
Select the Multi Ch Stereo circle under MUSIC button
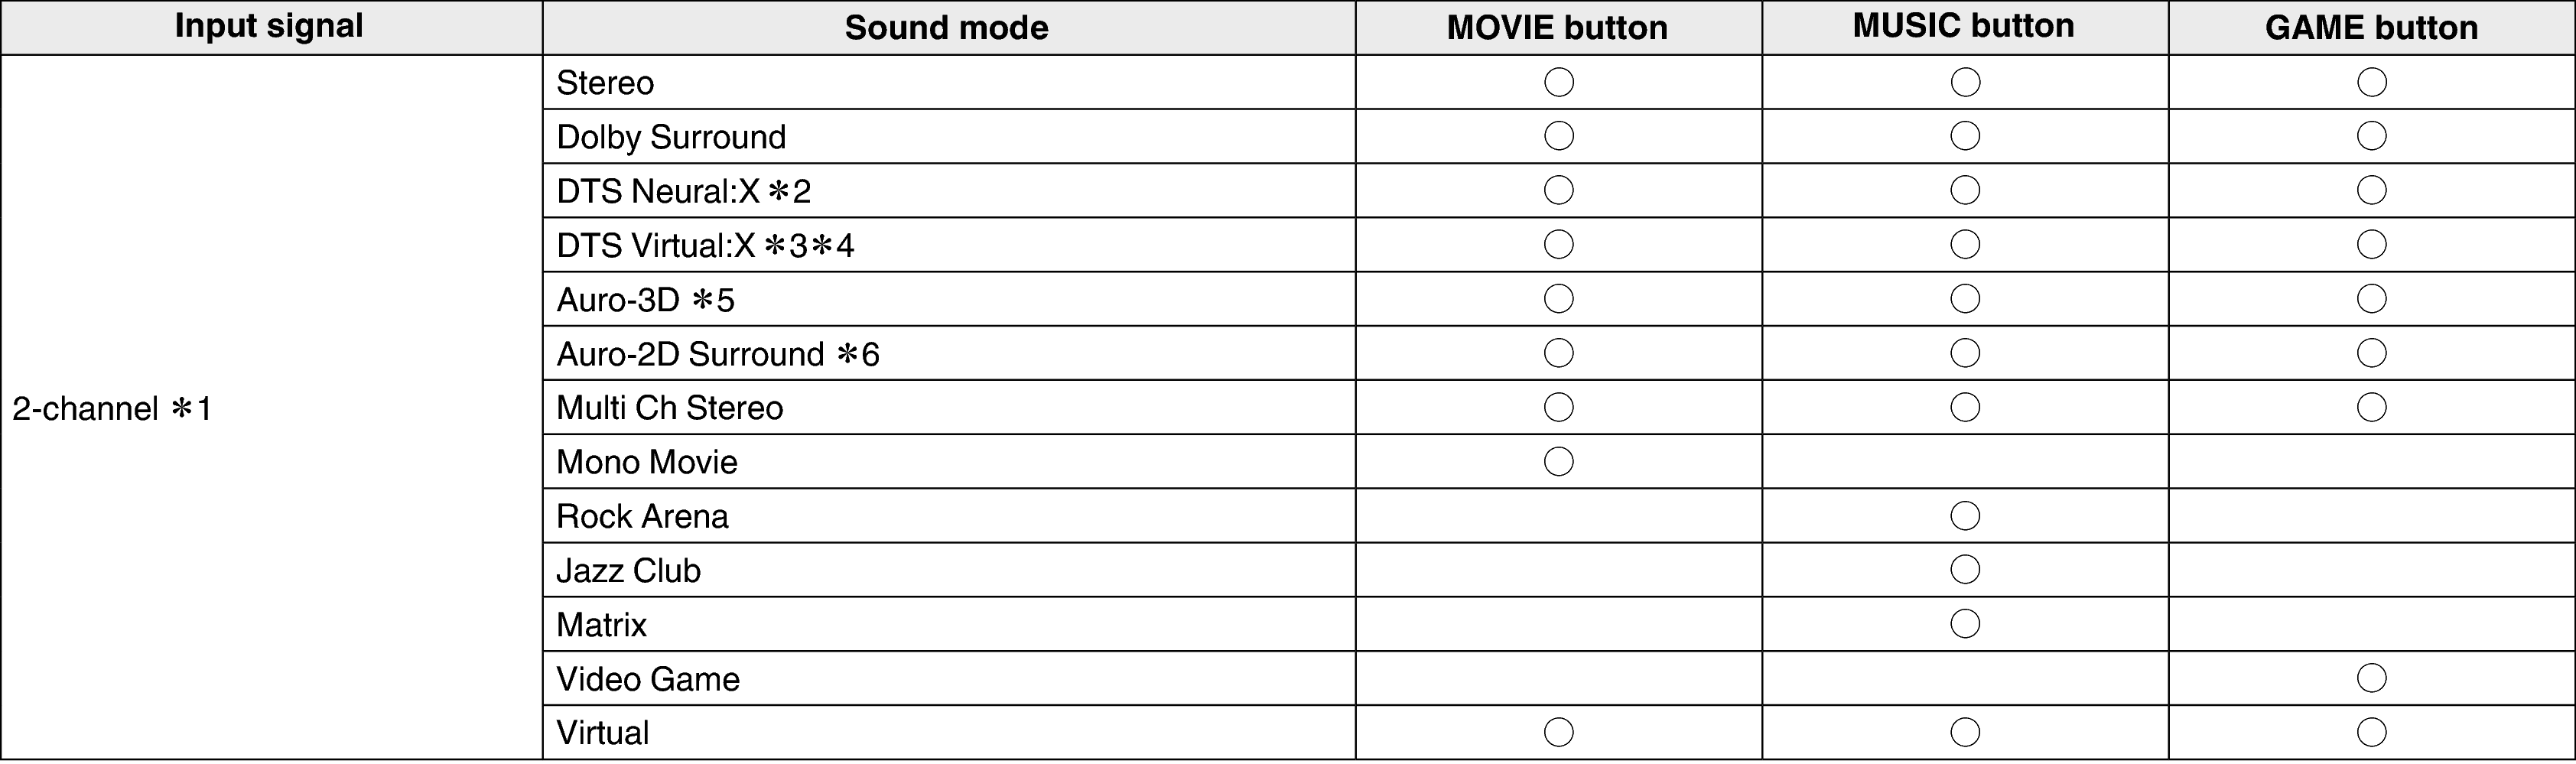(x=1965, y=407)
